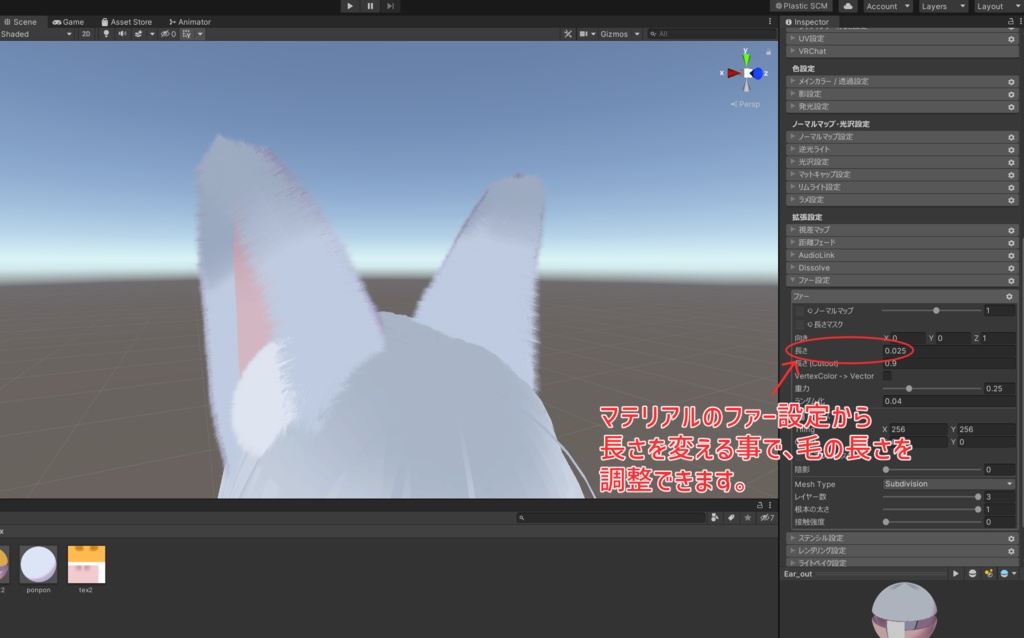This screenshot has width=1024, height=638.
Task: Click the cloud collaboration icon near Plastic SCM
Action: pos(849,5)
